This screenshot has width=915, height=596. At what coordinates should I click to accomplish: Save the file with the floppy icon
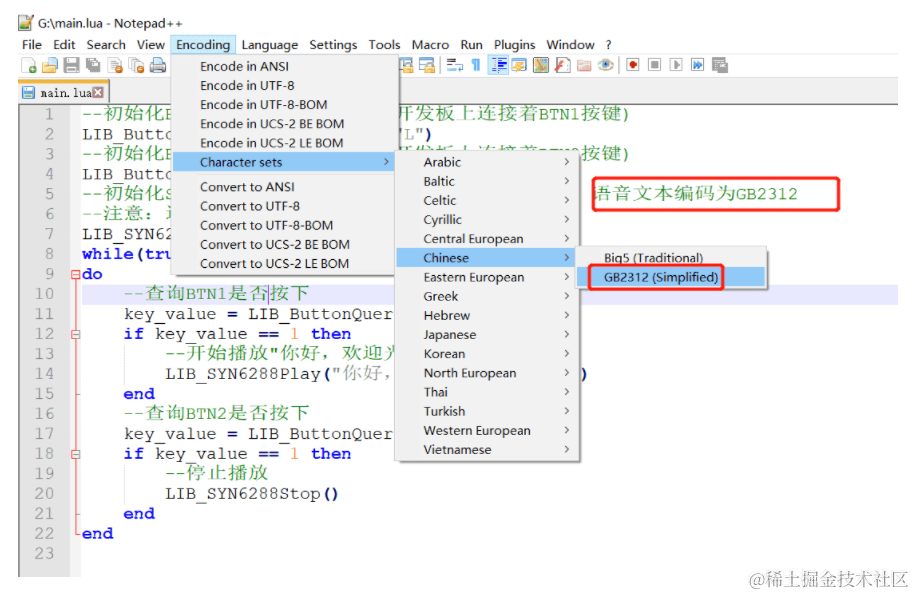tap(71, 65)
